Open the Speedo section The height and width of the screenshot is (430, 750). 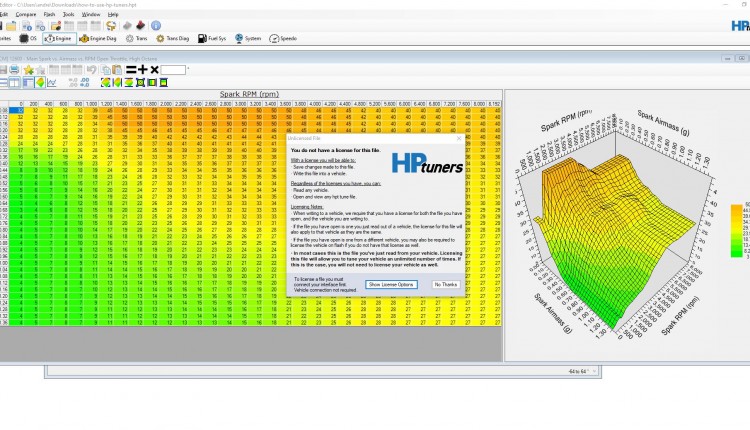281,39
